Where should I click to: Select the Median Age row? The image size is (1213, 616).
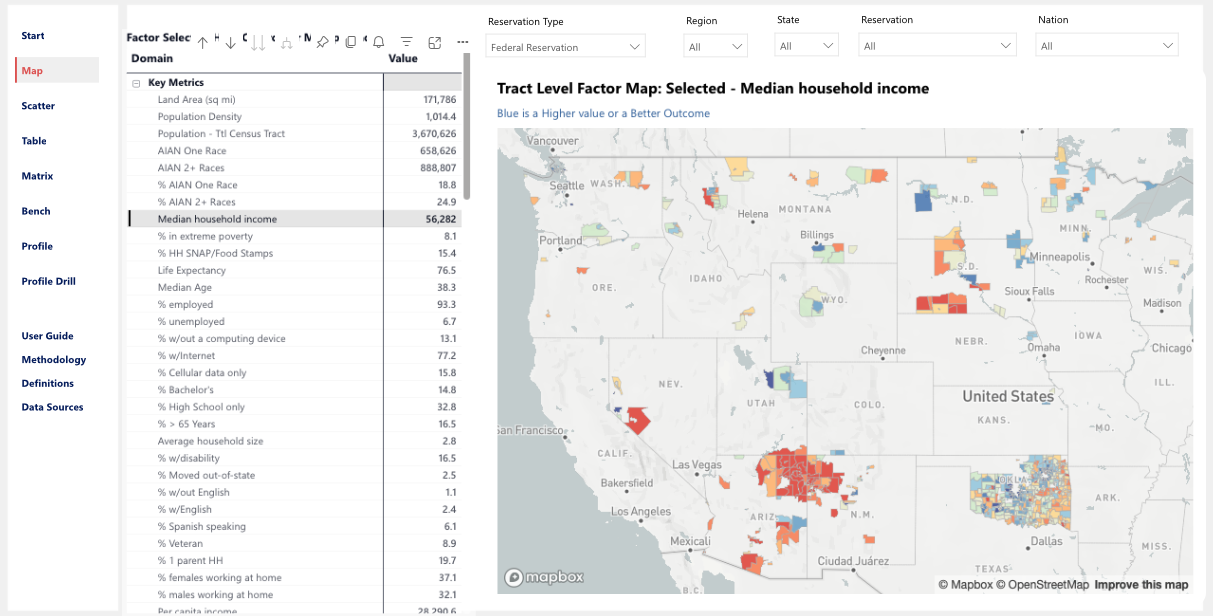click(x=294, y=287)
